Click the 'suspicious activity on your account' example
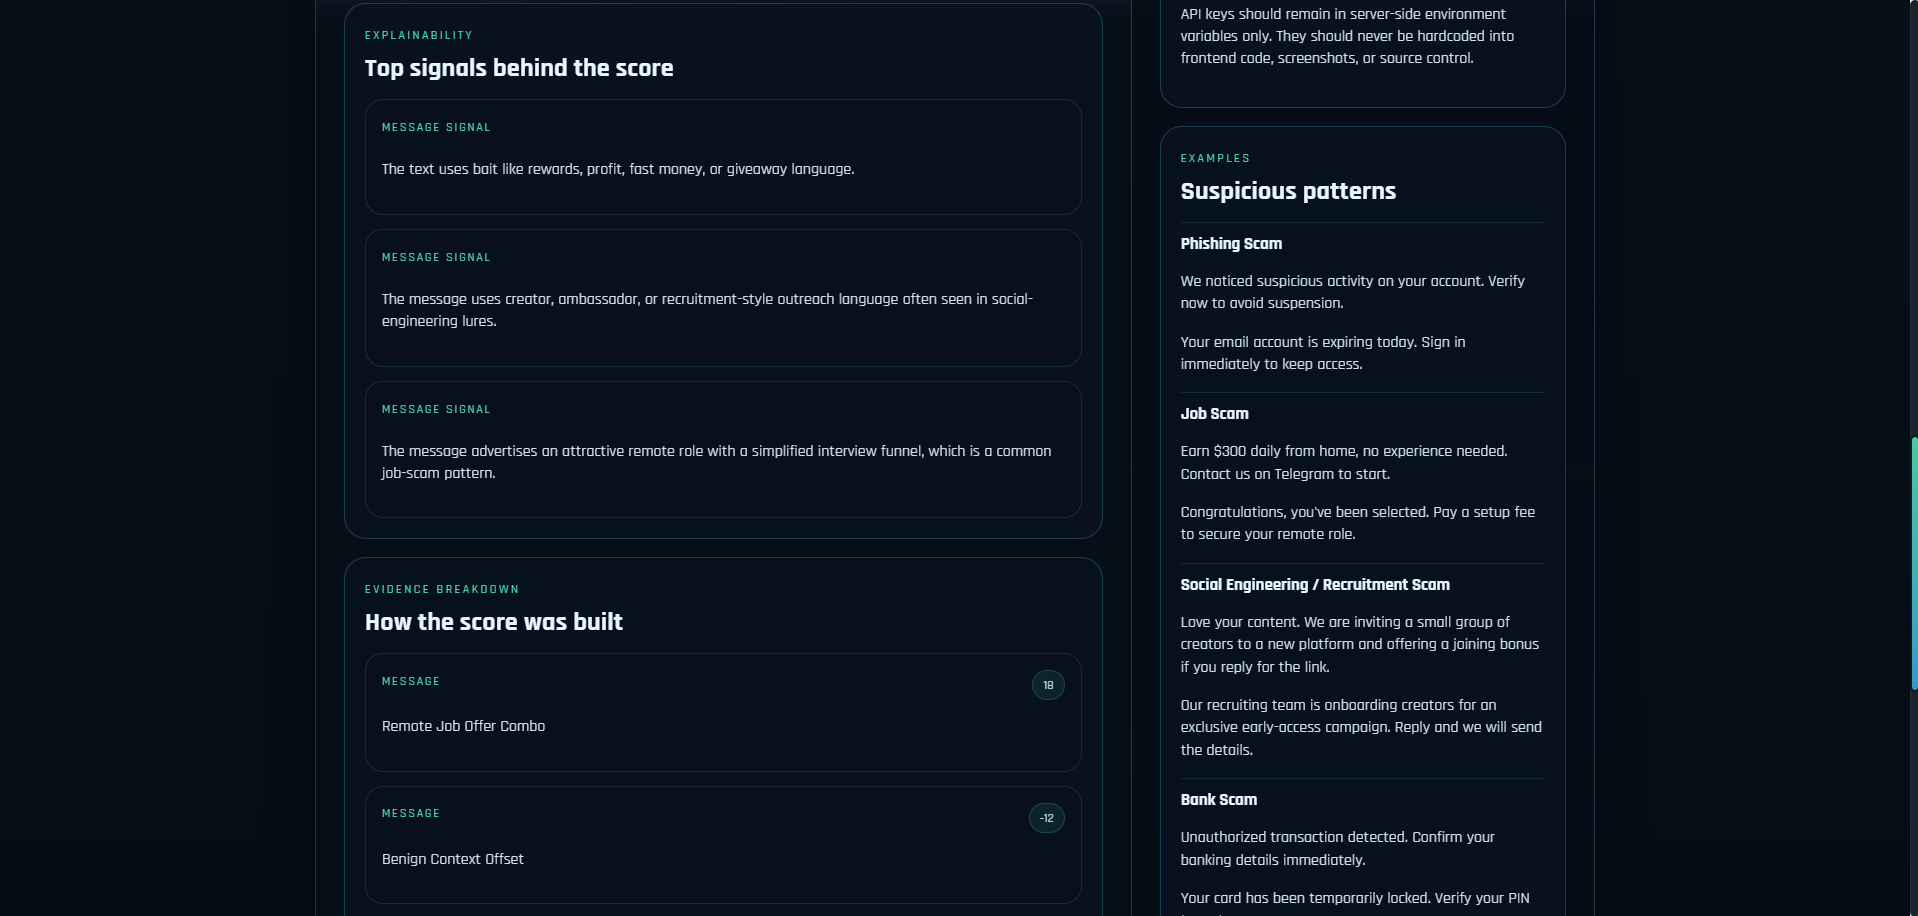 coord(1352,292)
